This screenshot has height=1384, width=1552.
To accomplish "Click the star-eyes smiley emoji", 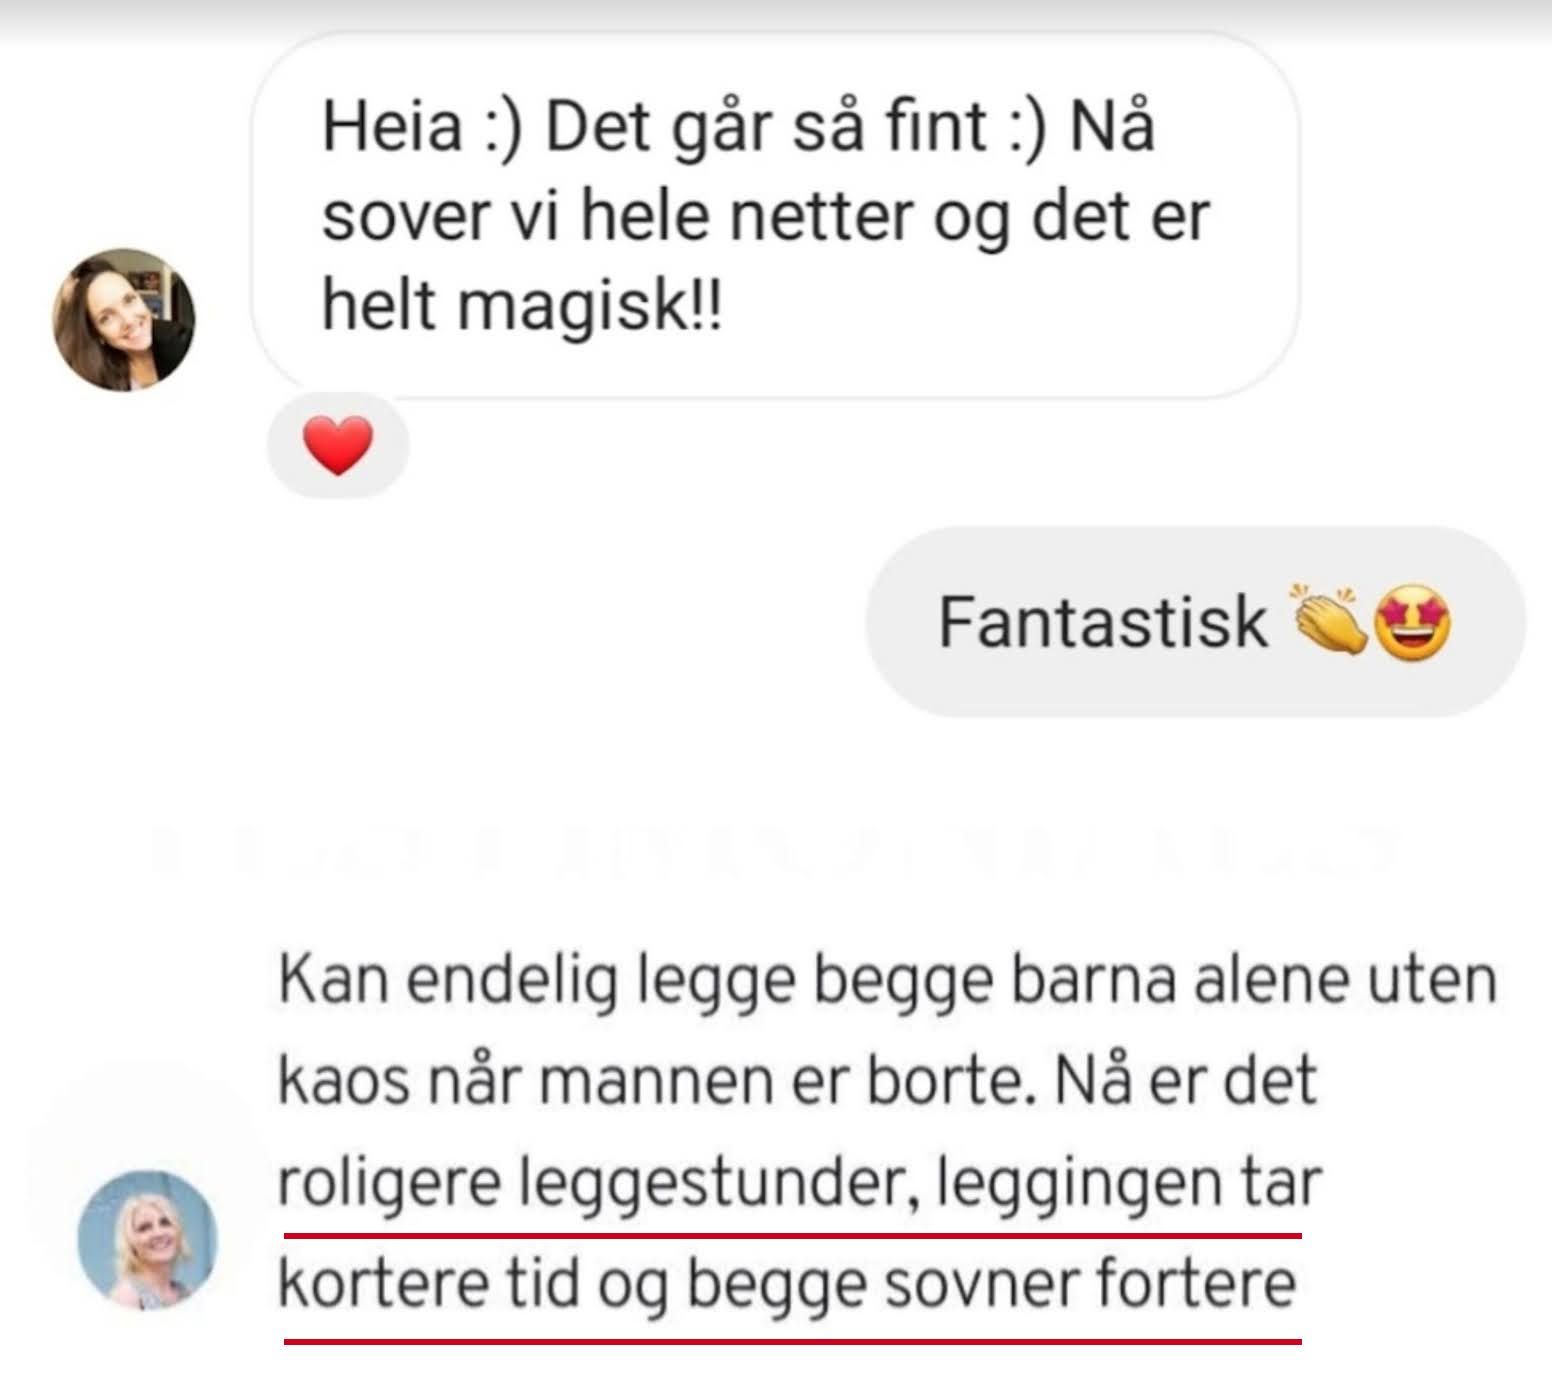I will pyautogui.click(x=1413, y=623).
